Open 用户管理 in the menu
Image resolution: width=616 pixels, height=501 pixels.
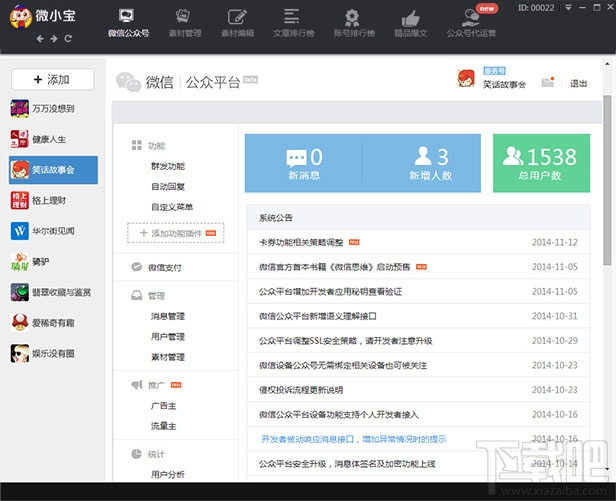click(168, 337)
